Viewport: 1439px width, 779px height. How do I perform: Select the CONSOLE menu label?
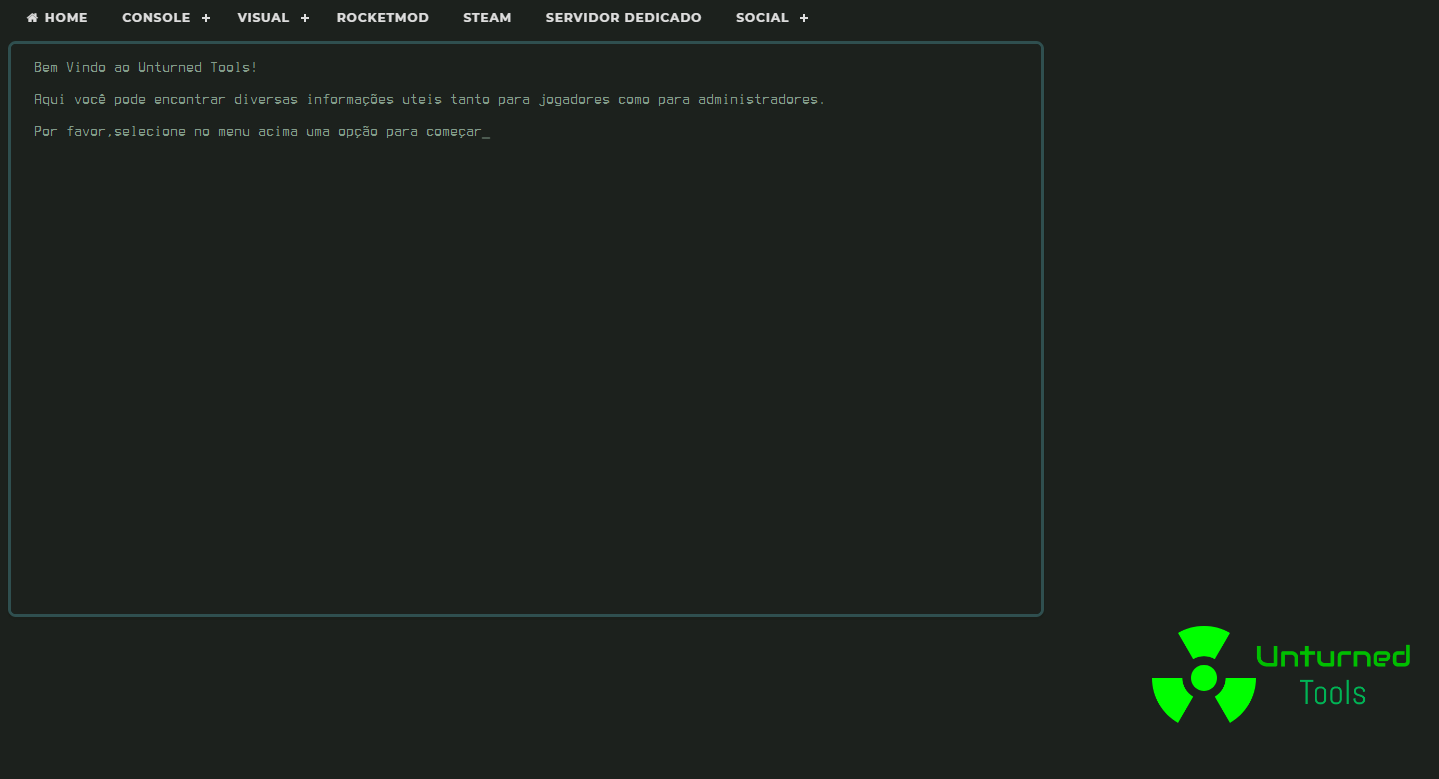click(156, 18)
